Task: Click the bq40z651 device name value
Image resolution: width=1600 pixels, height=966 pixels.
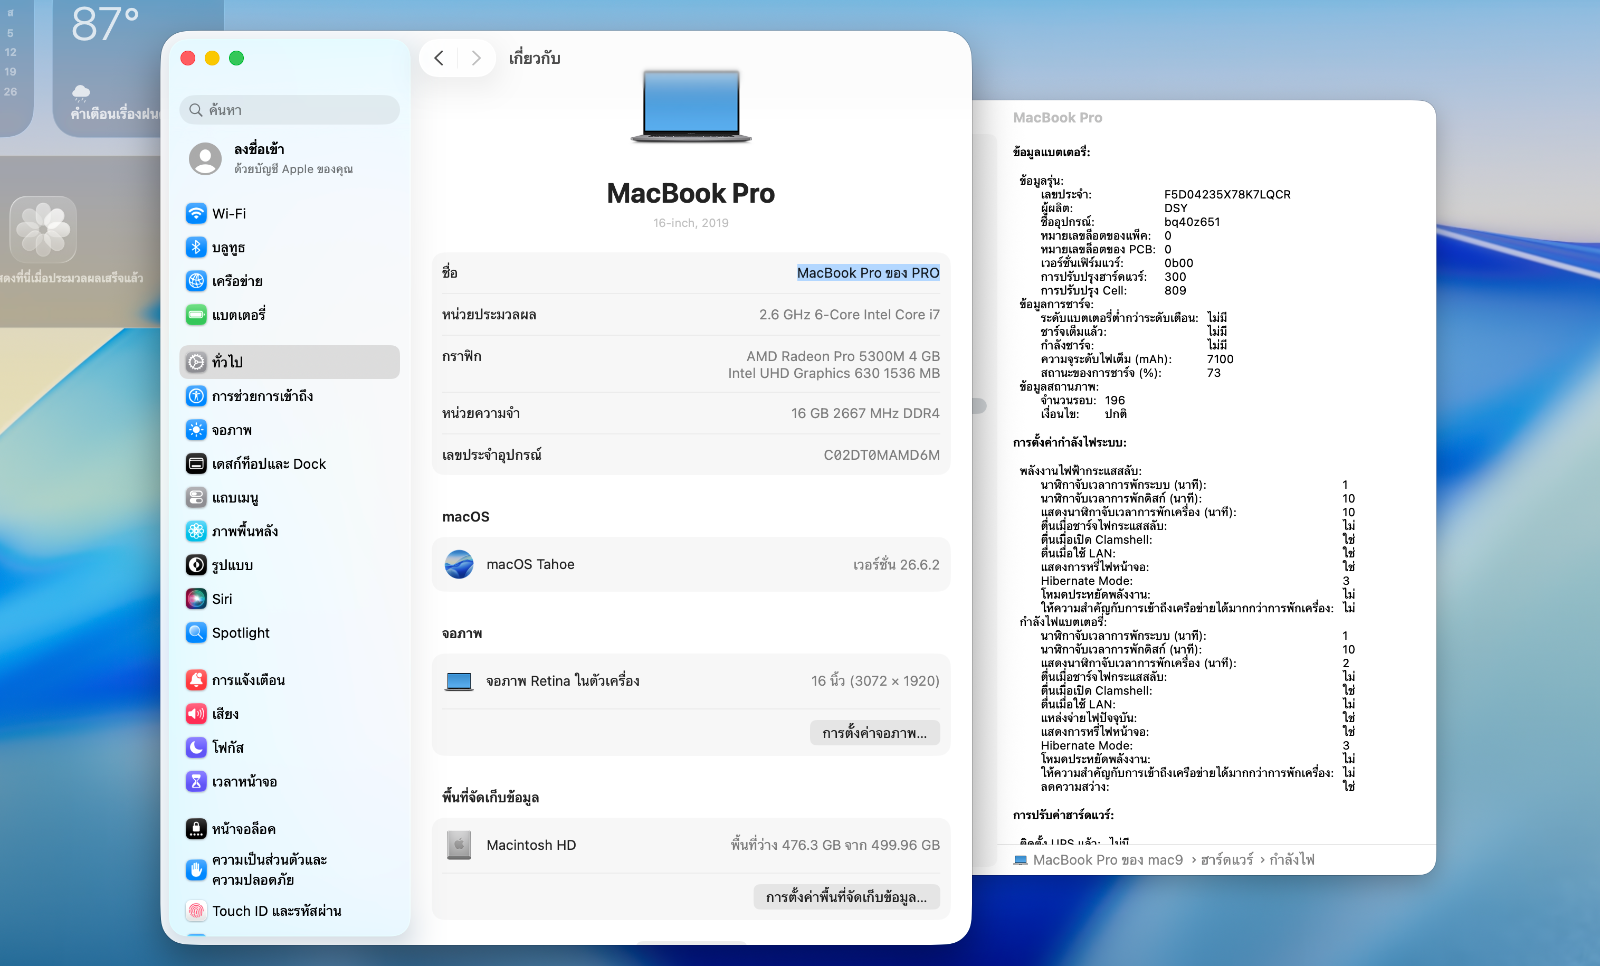Action: tap(1192, 222)
